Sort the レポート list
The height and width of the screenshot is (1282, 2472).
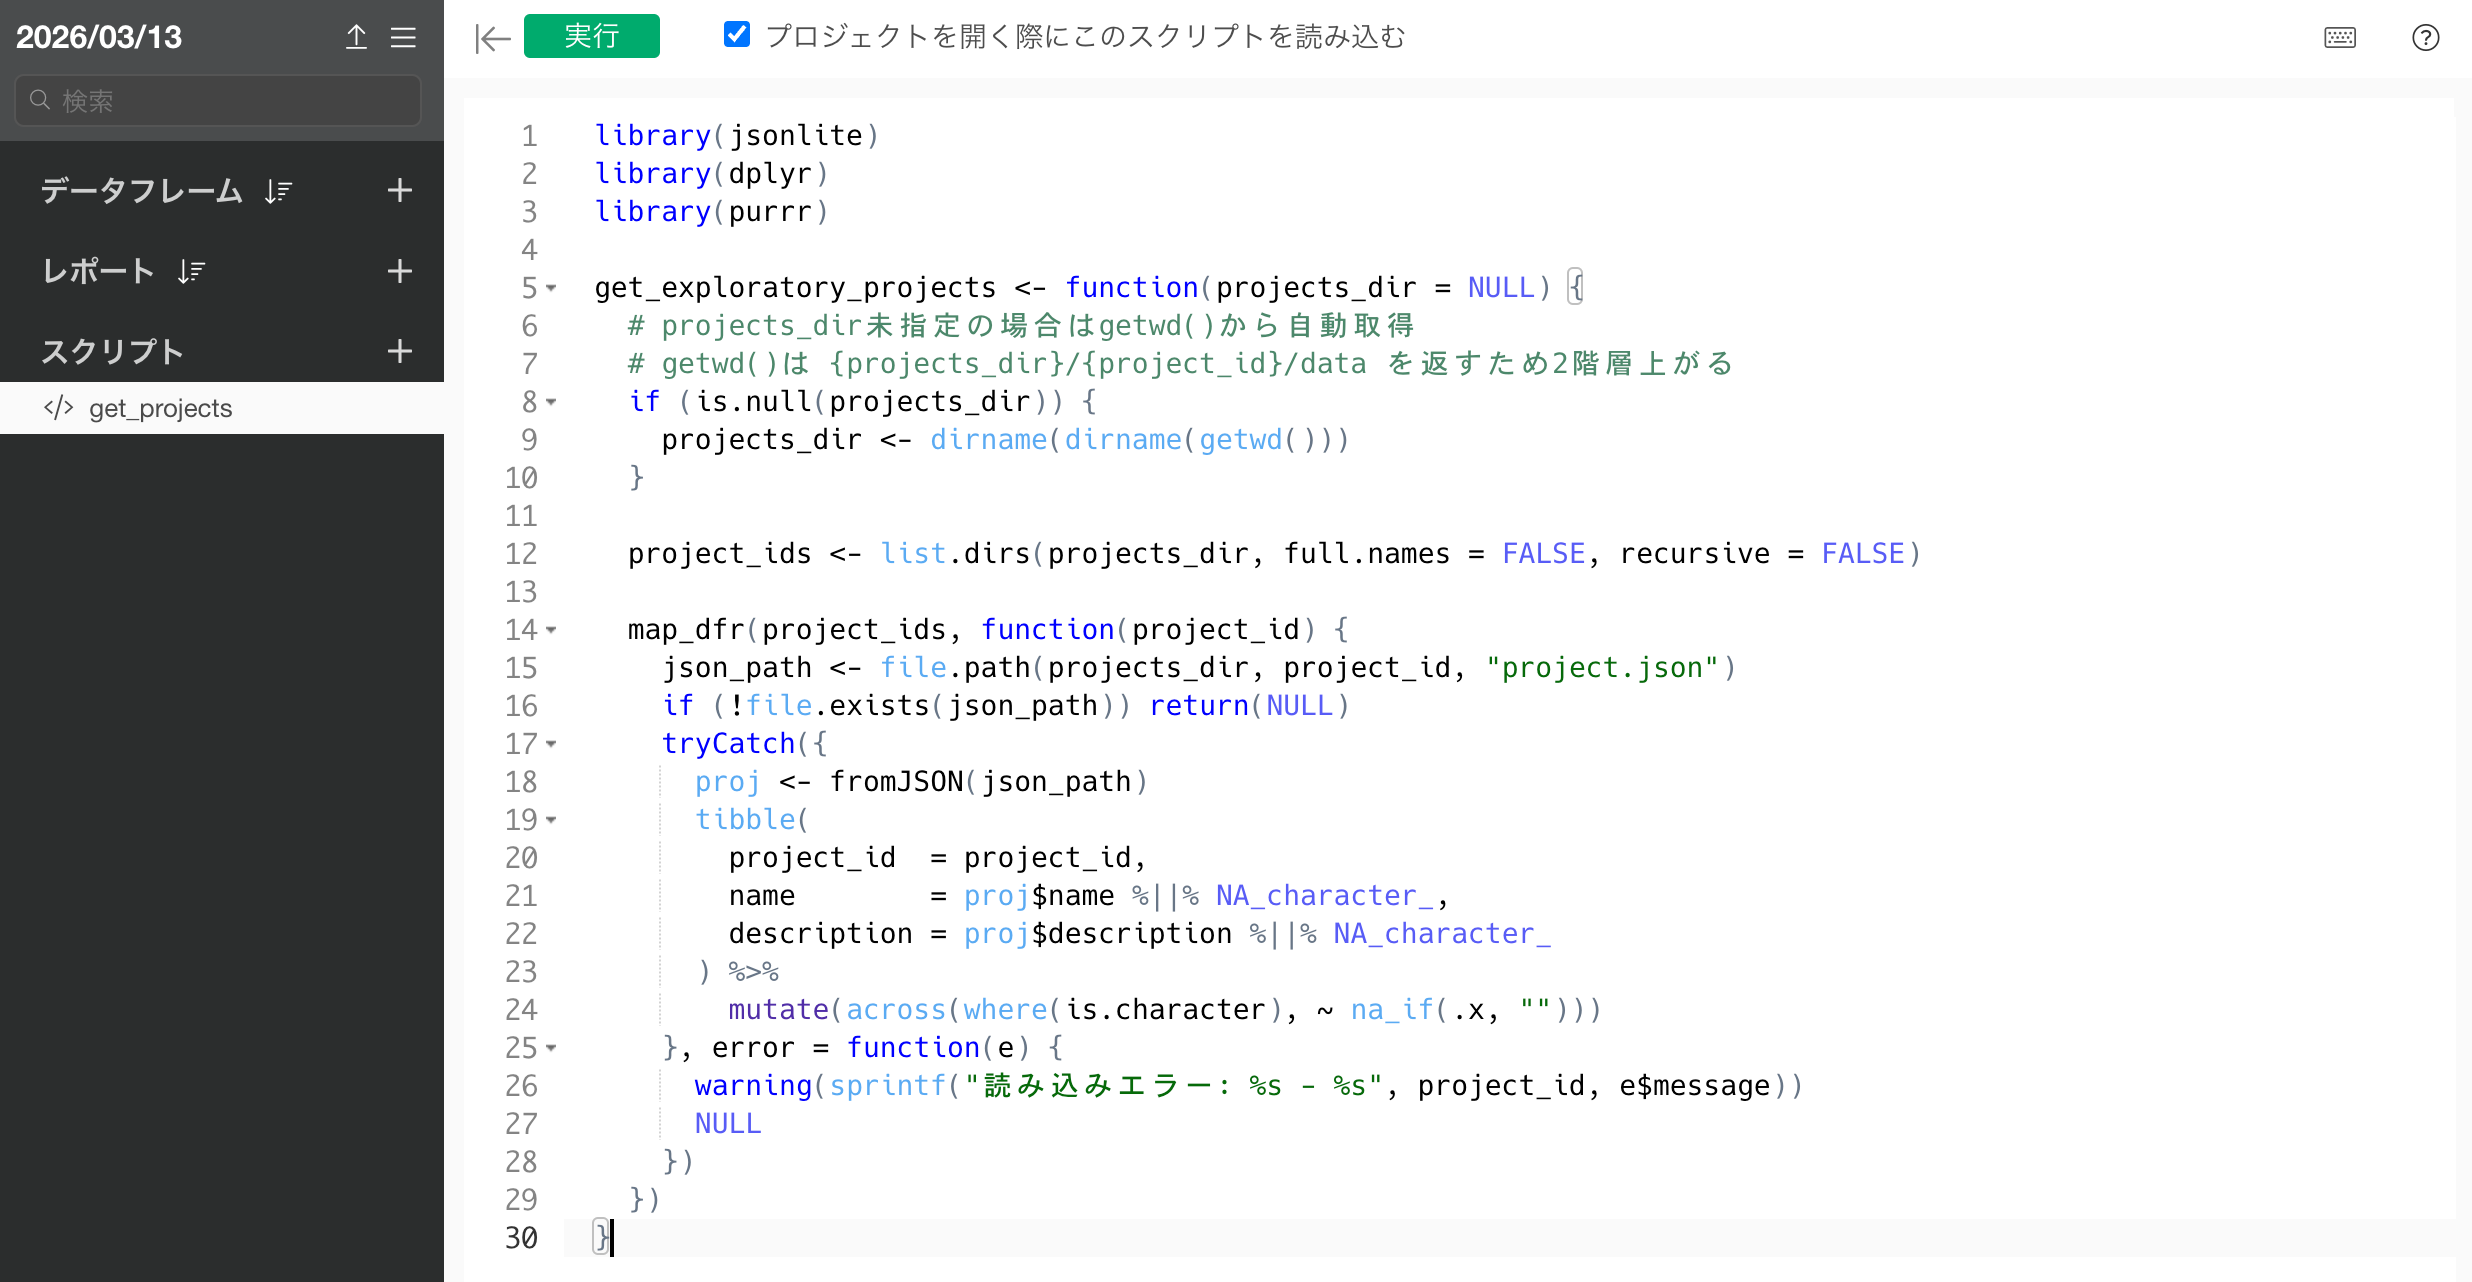[x=191, y=271]
